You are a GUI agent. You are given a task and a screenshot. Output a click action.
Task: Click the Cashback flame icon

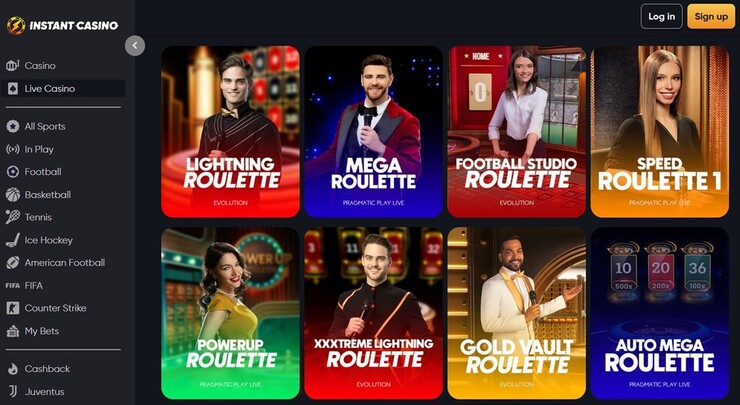tap(13, 369)
